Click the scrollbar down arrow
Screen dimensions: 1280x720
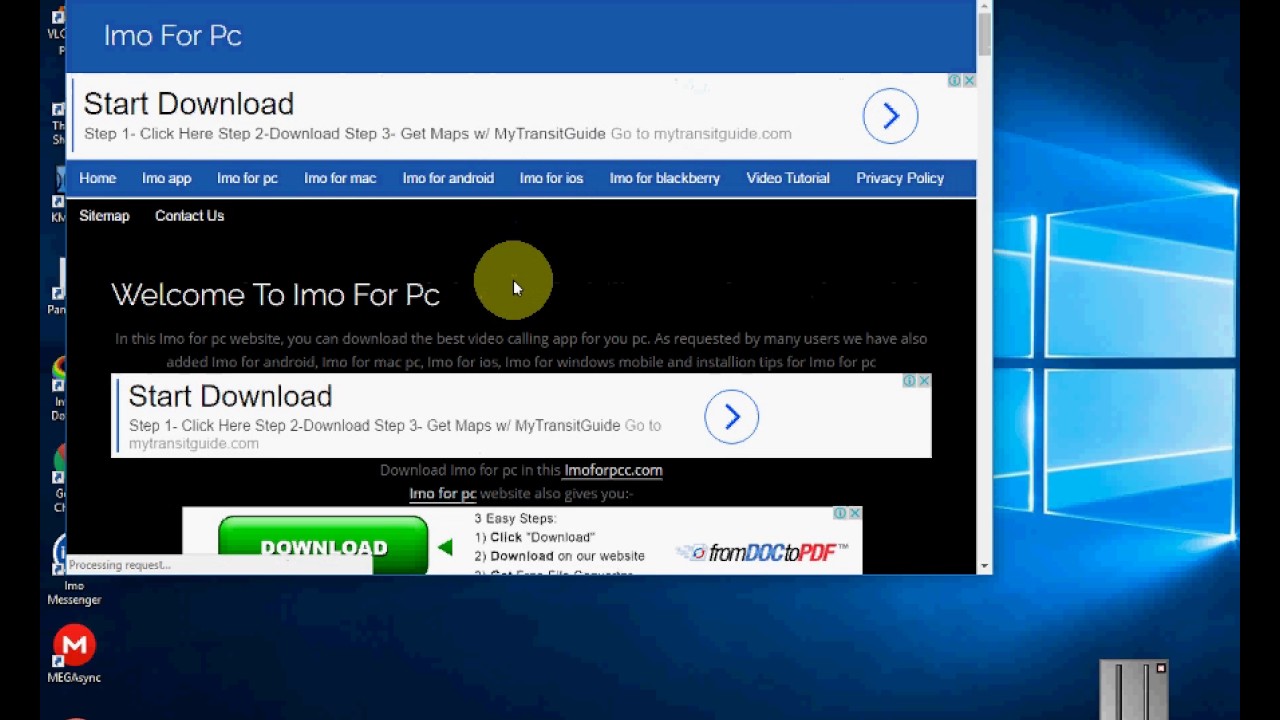point(985,566)
